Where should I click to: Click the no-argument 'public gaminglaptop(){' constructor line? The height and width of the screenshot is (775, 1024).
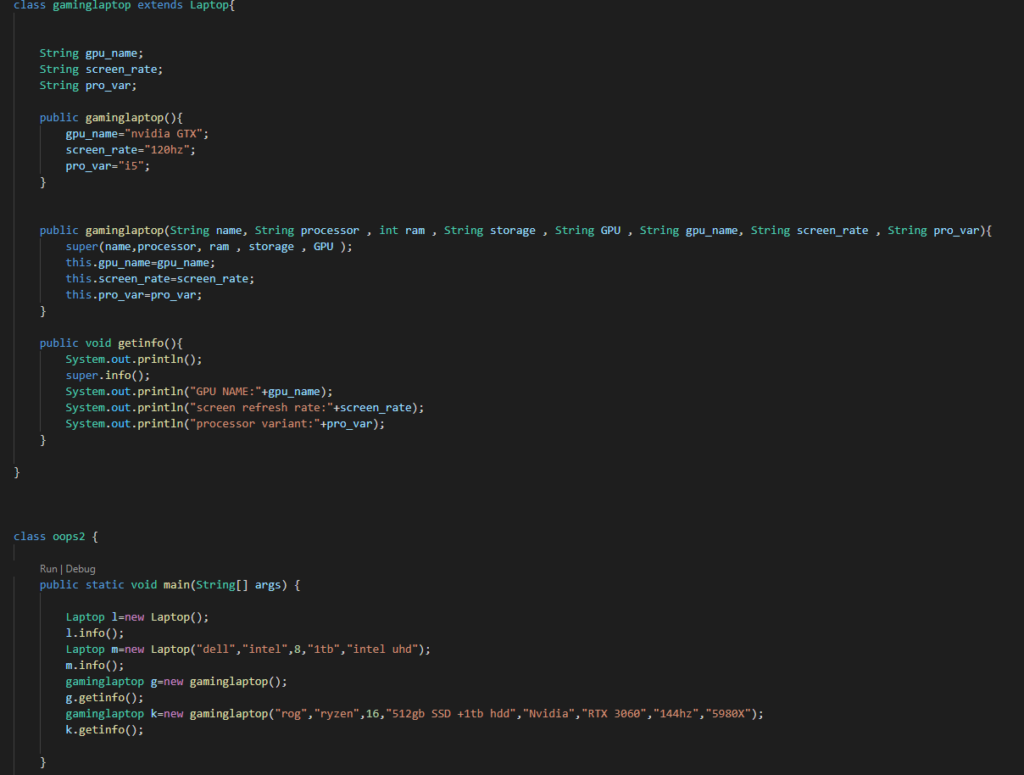[111, 118]
